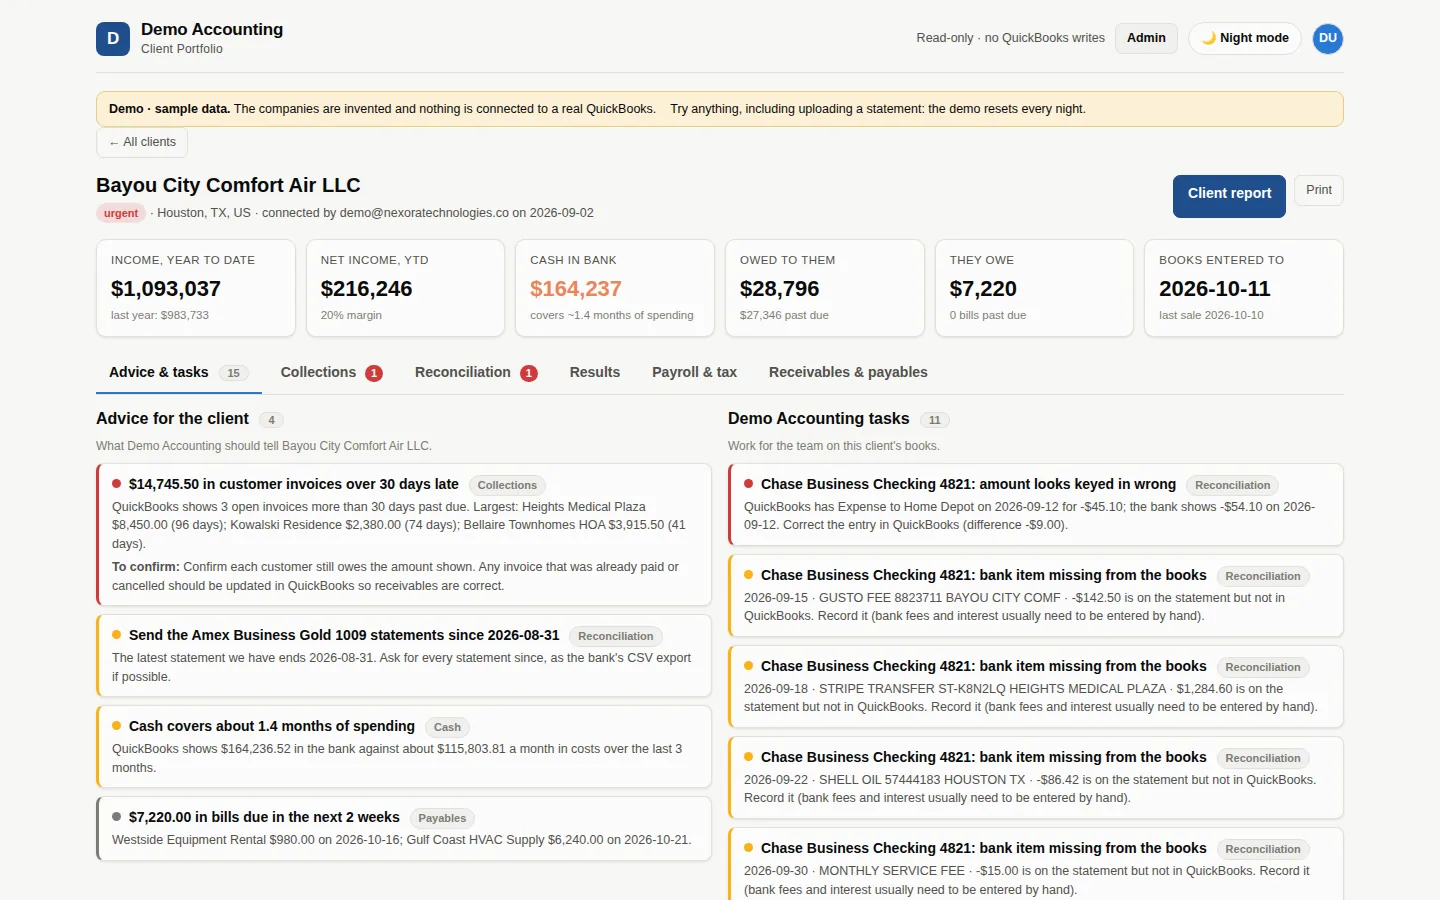Click the MONTHLY SERVICE FEE bank item text

click(x=1027, y=880)
